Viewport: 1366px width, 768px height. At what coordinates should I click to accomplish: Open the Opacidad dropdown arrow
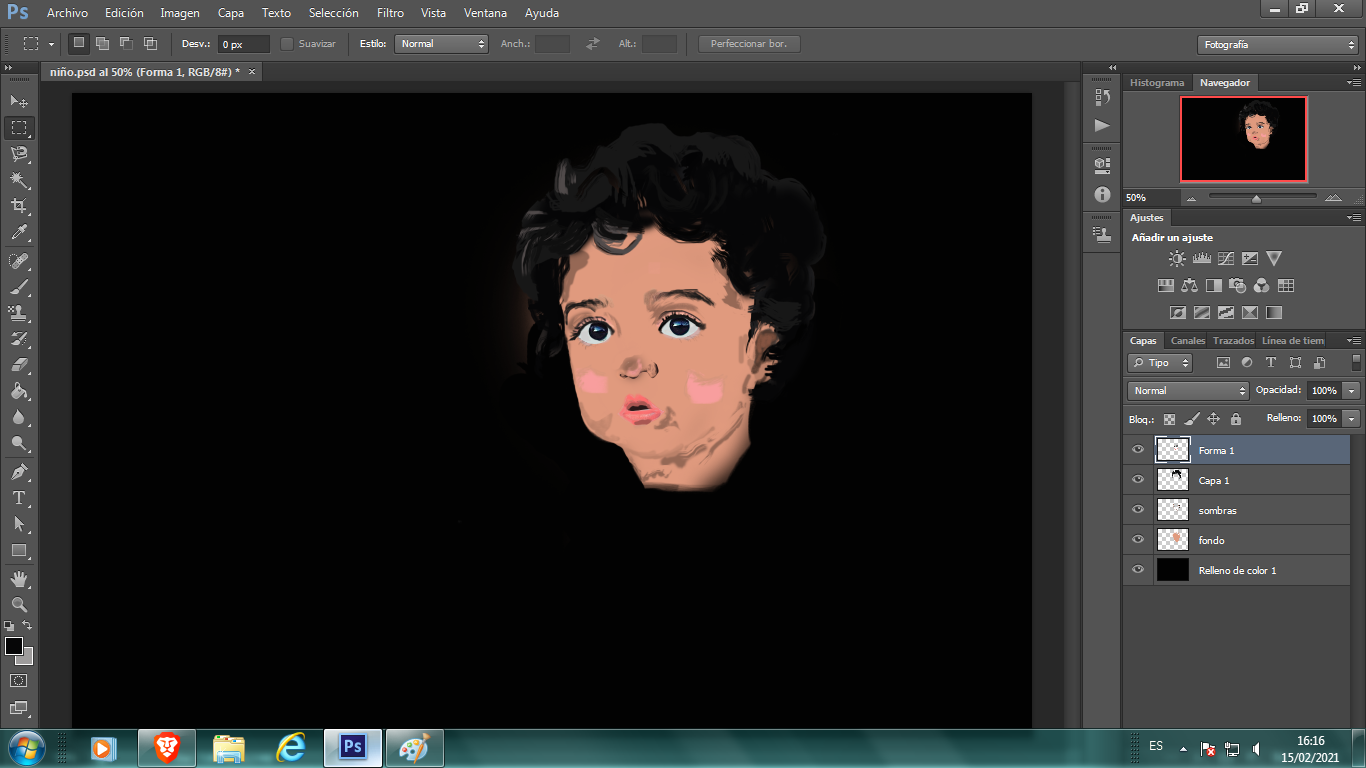1352,391
